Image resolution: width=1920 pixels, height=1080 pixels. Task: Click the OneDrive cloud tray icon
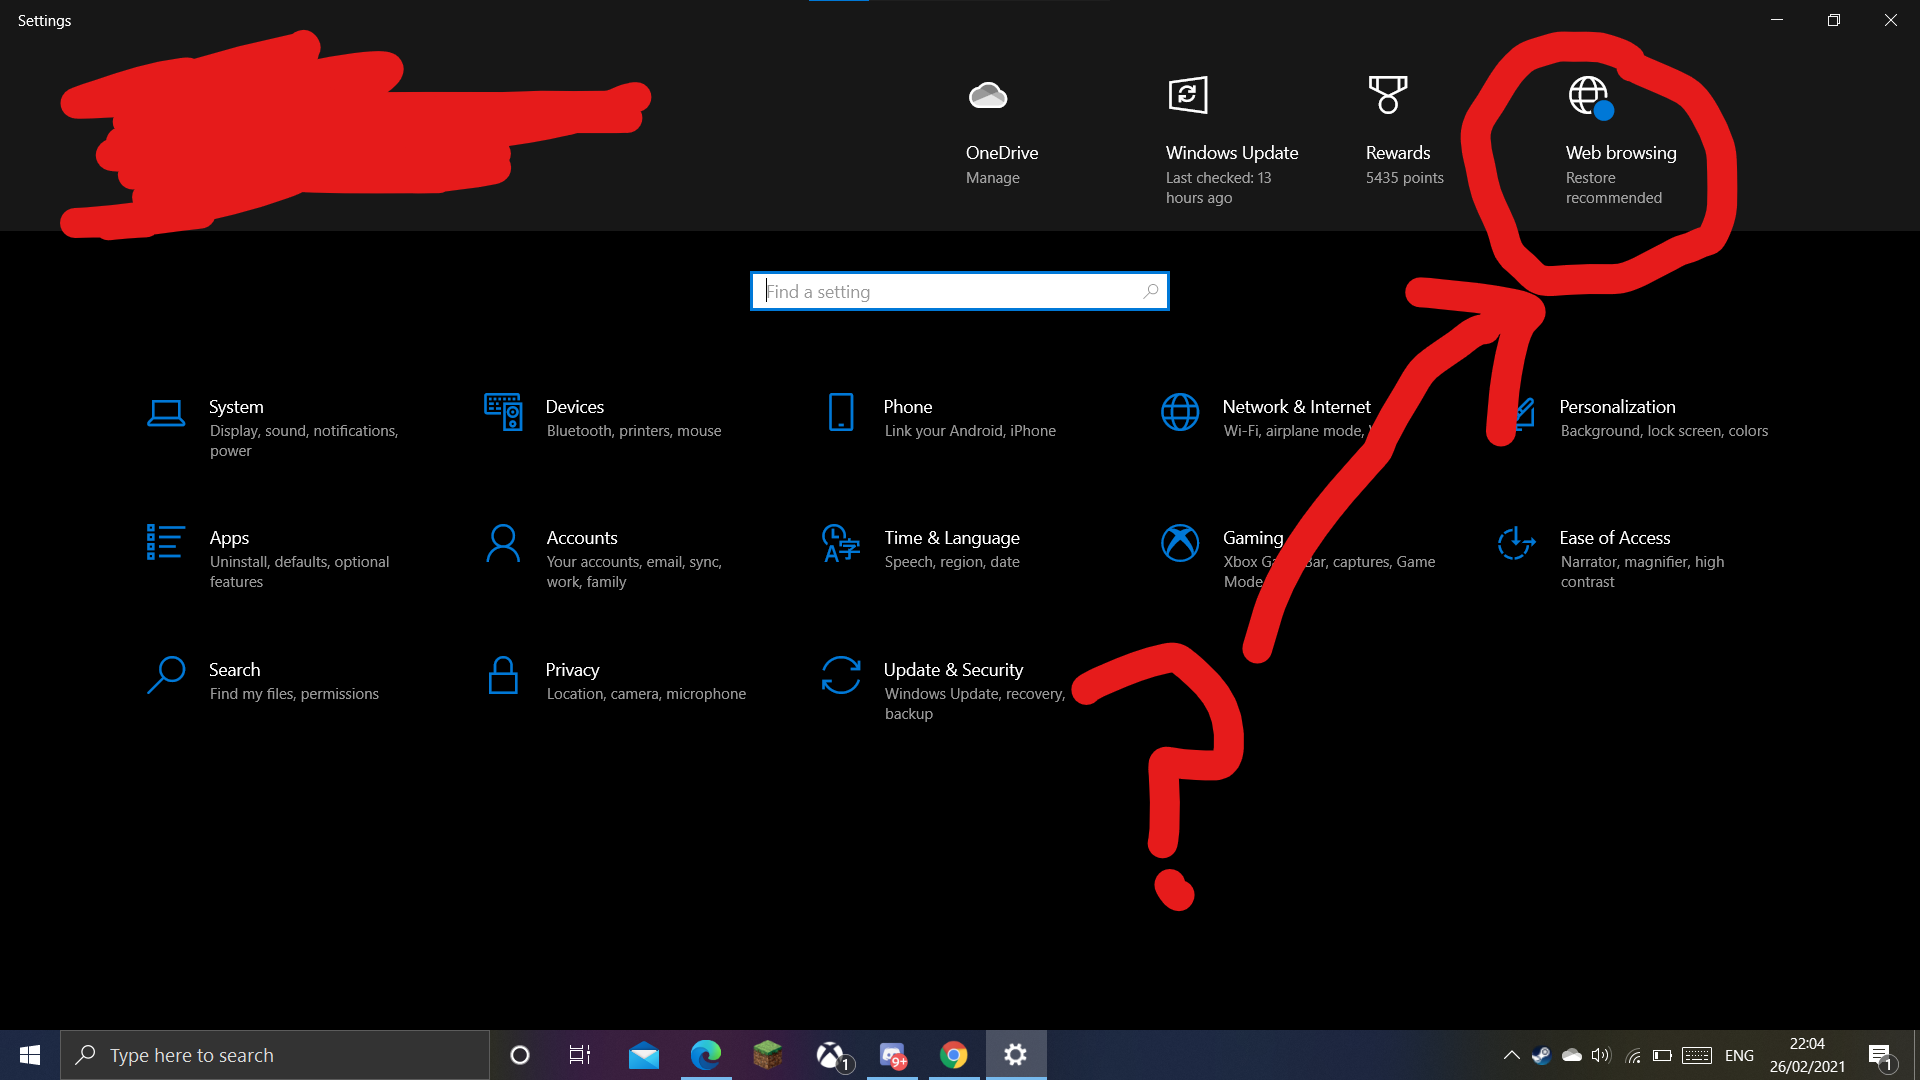coord(1572,1055)
